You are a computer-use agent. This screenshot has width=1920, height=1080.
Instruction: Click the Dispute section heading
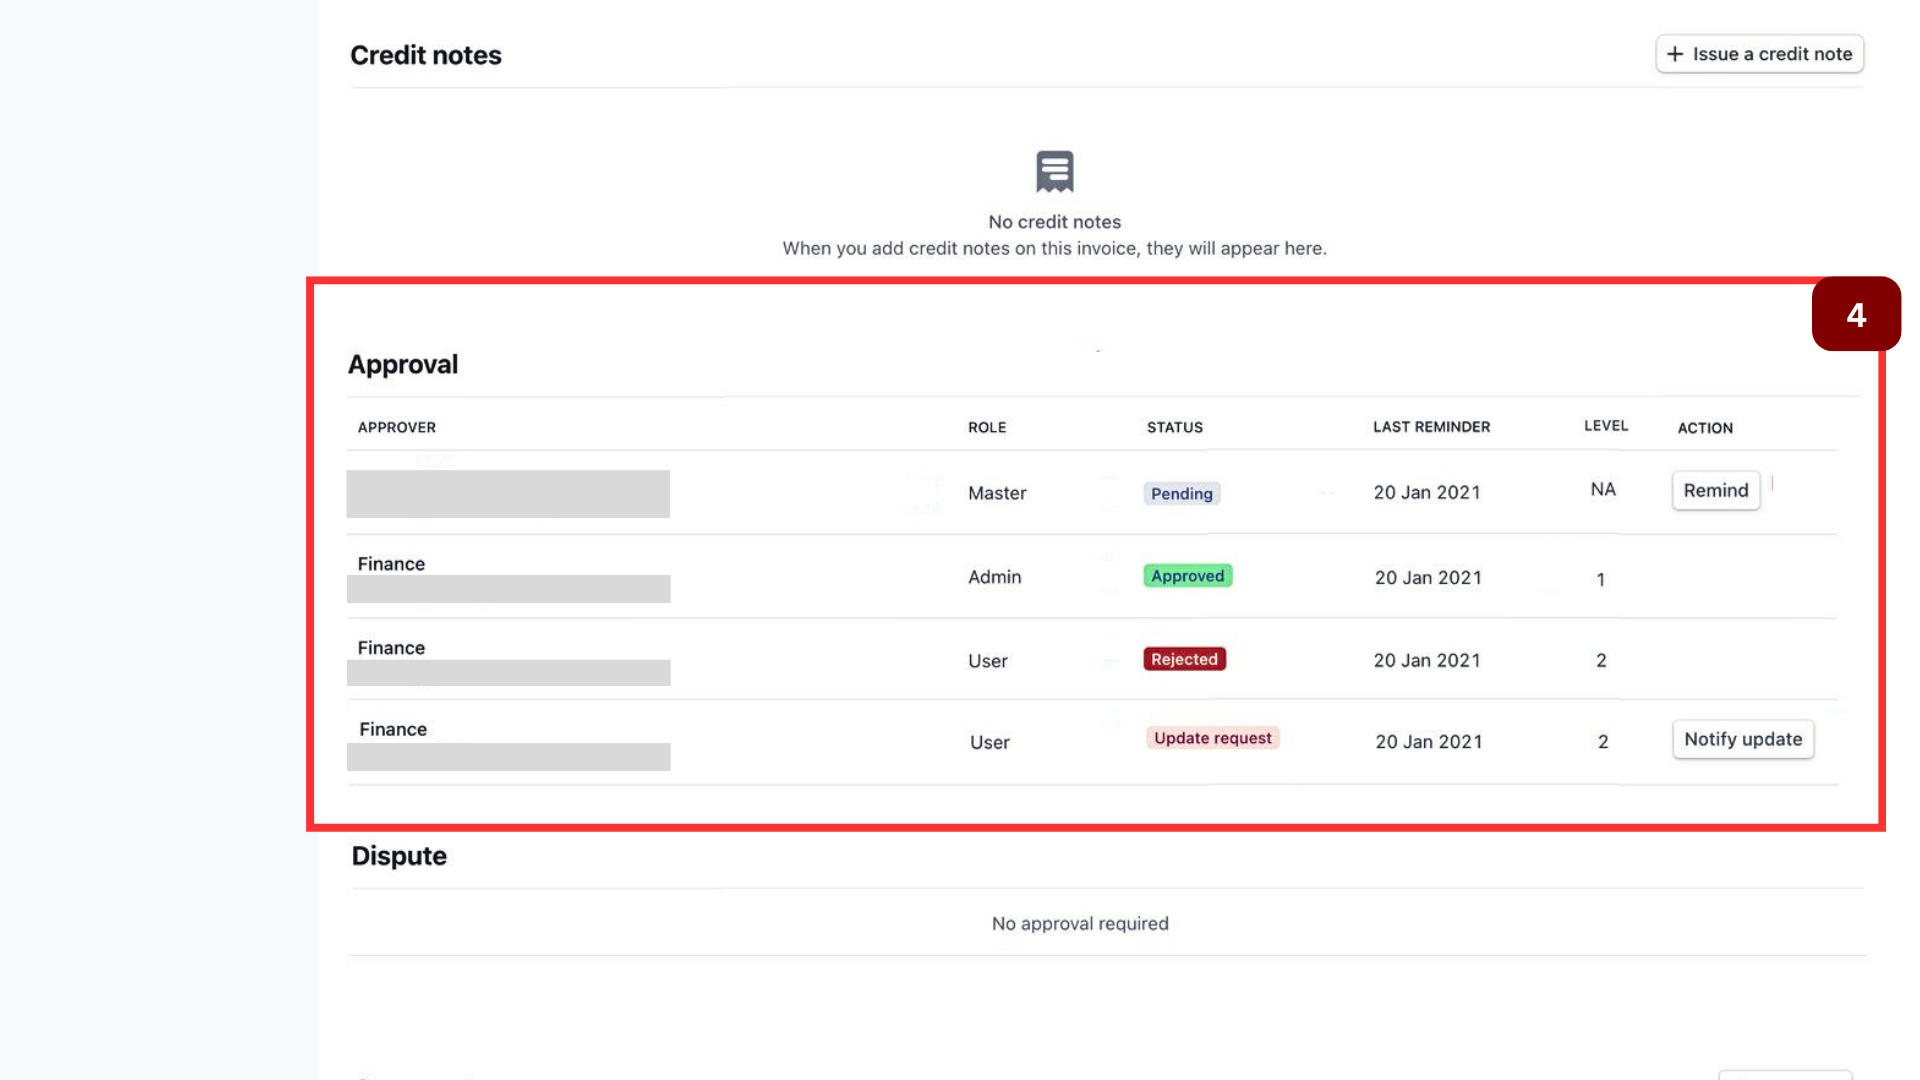[x=398, y=856]
